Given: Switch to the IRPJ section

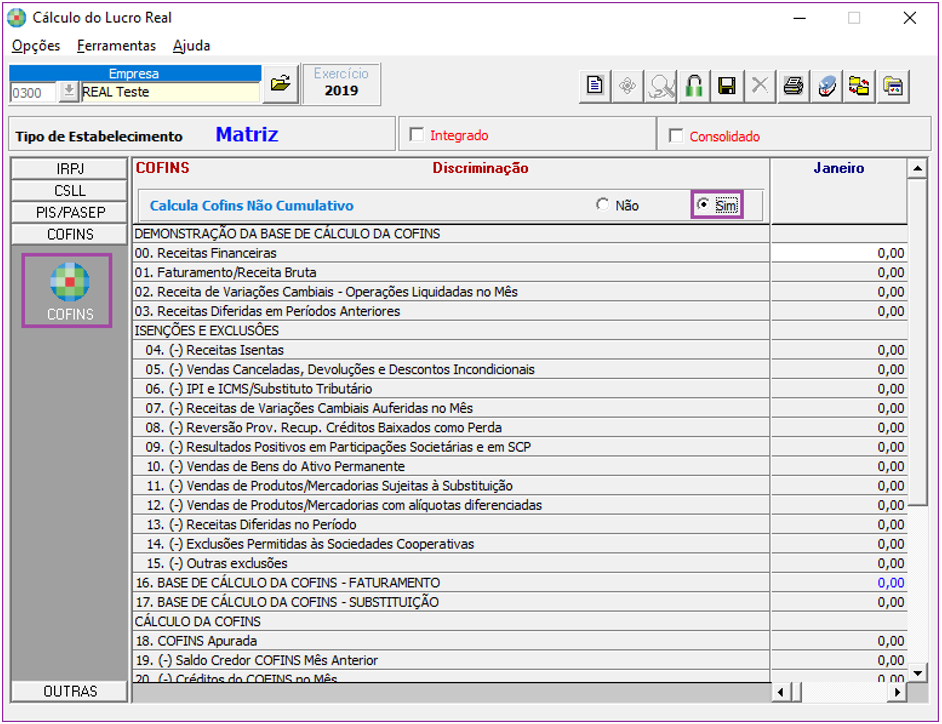Looking at the screenshot, I should [x=70, y=169].
